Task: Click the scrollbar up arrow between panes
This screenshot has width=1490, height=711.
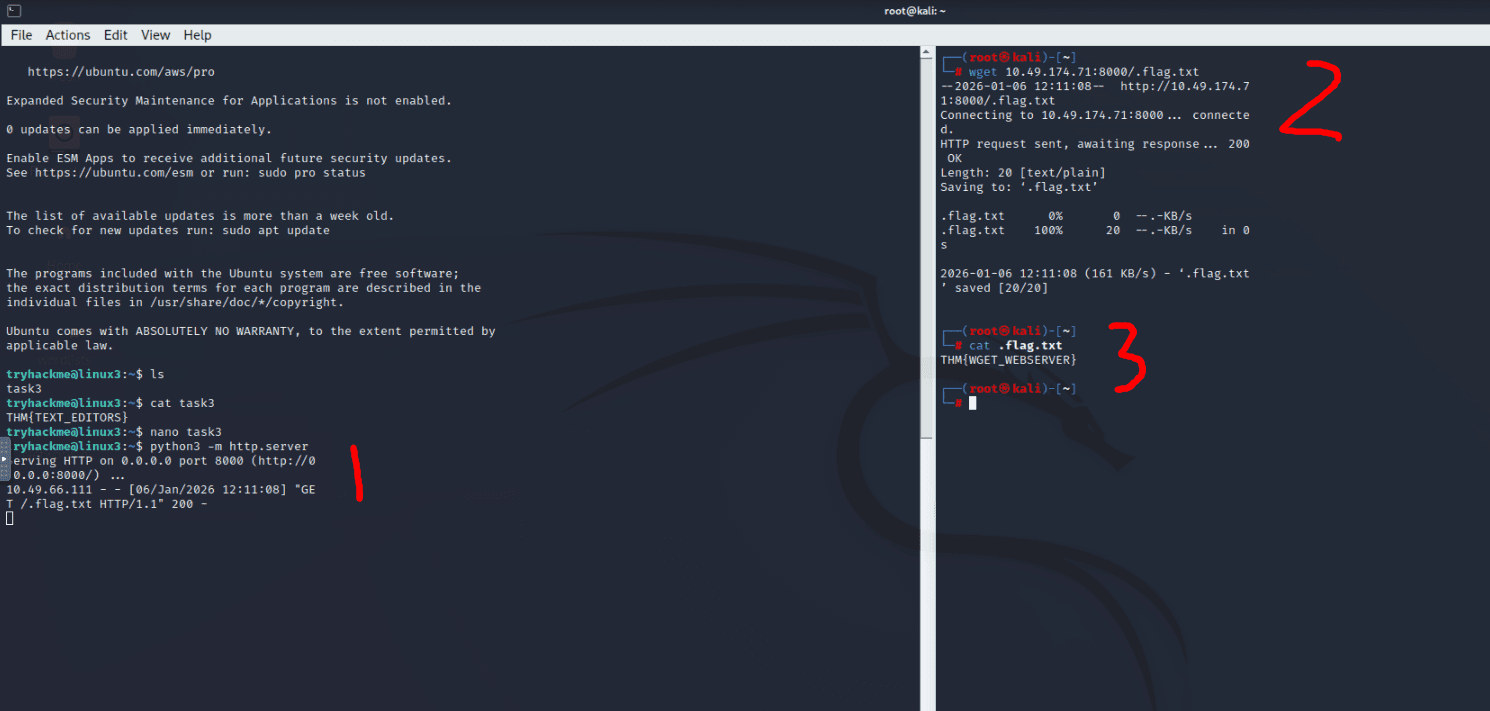Action: point(926,52)
